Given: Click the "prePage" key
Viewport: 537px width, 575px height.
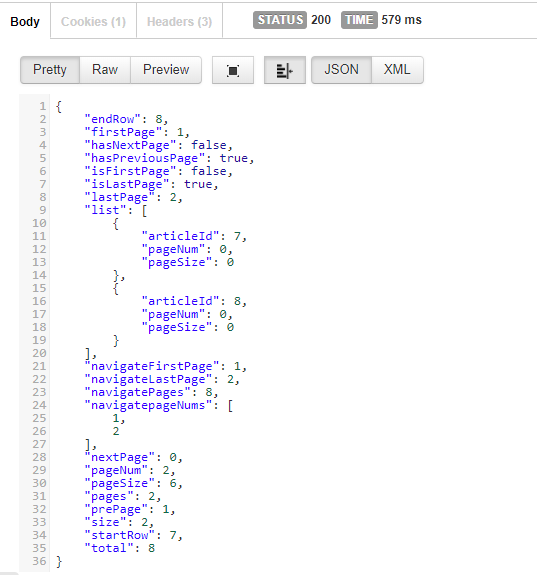Looking at the screenshot, I should [116, 509].
